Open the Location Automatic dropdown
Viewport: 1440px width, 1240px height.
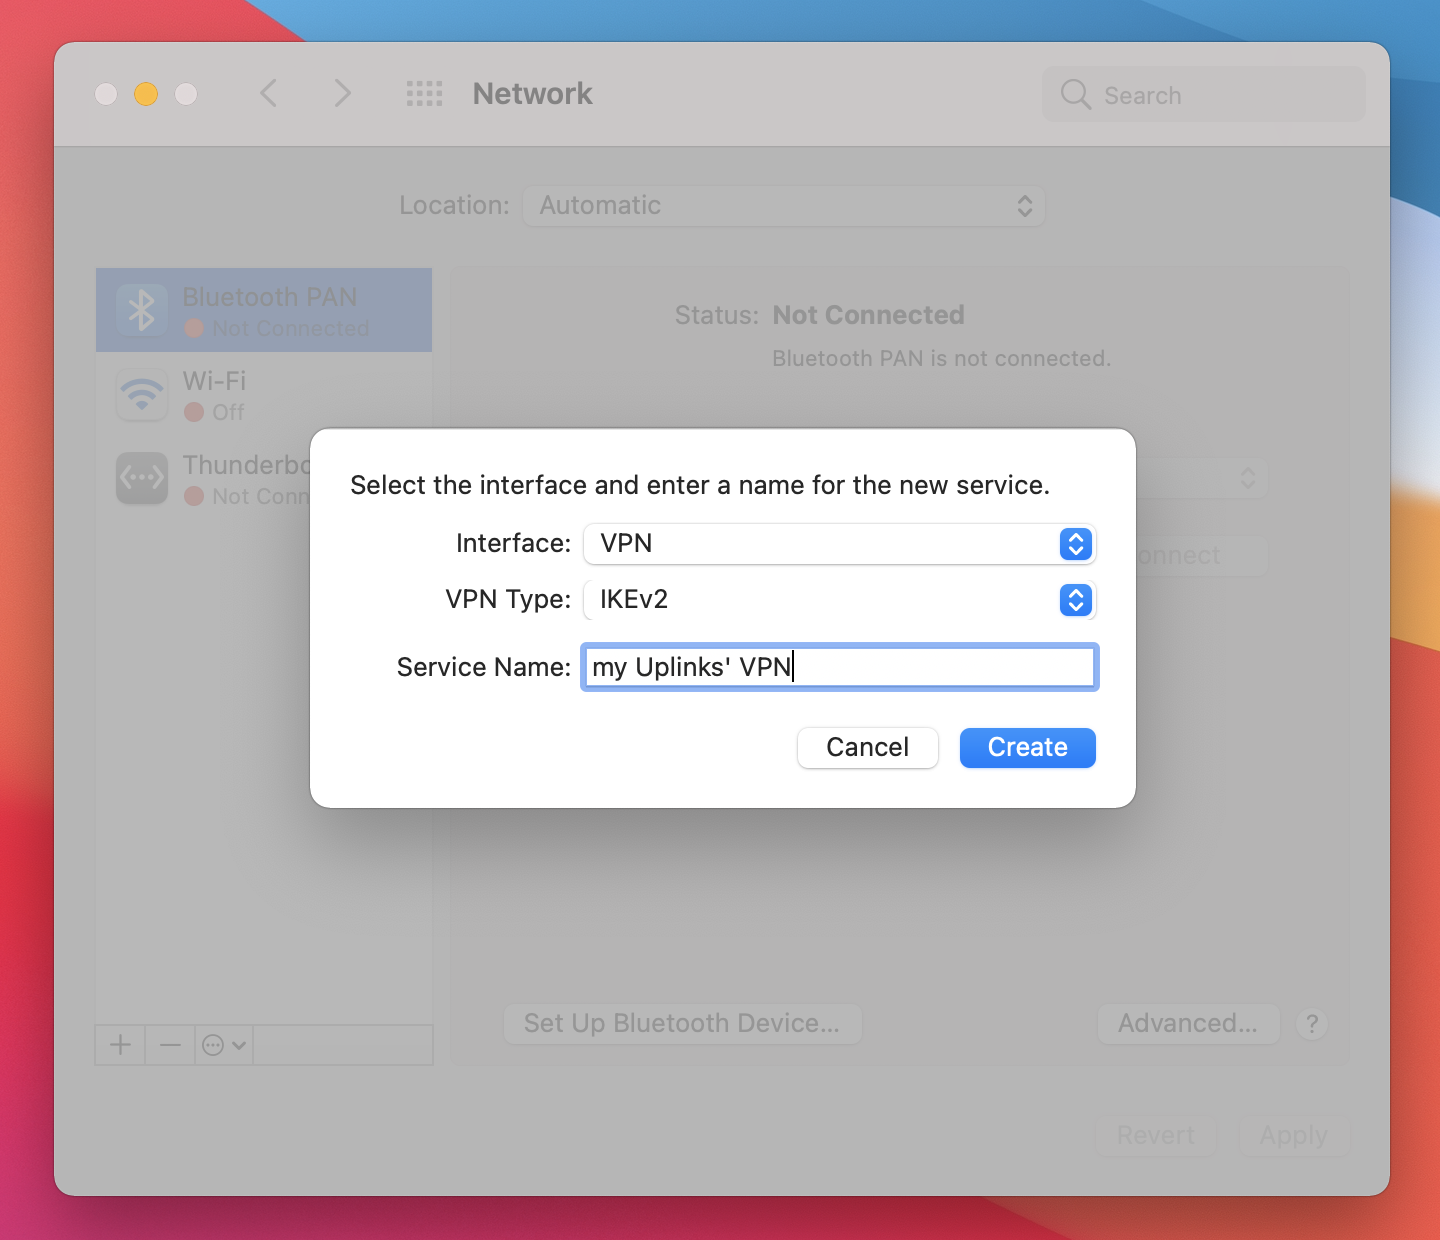784,206
